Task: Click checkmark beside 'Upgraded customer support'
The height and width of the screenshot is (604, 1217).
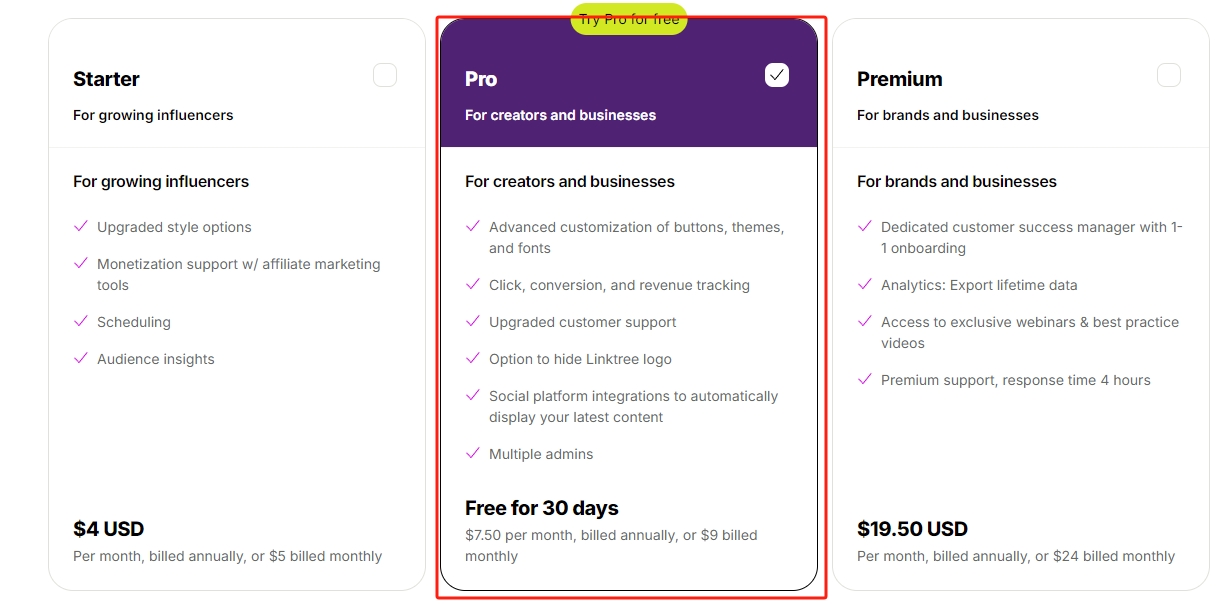Action: [473, 322]
